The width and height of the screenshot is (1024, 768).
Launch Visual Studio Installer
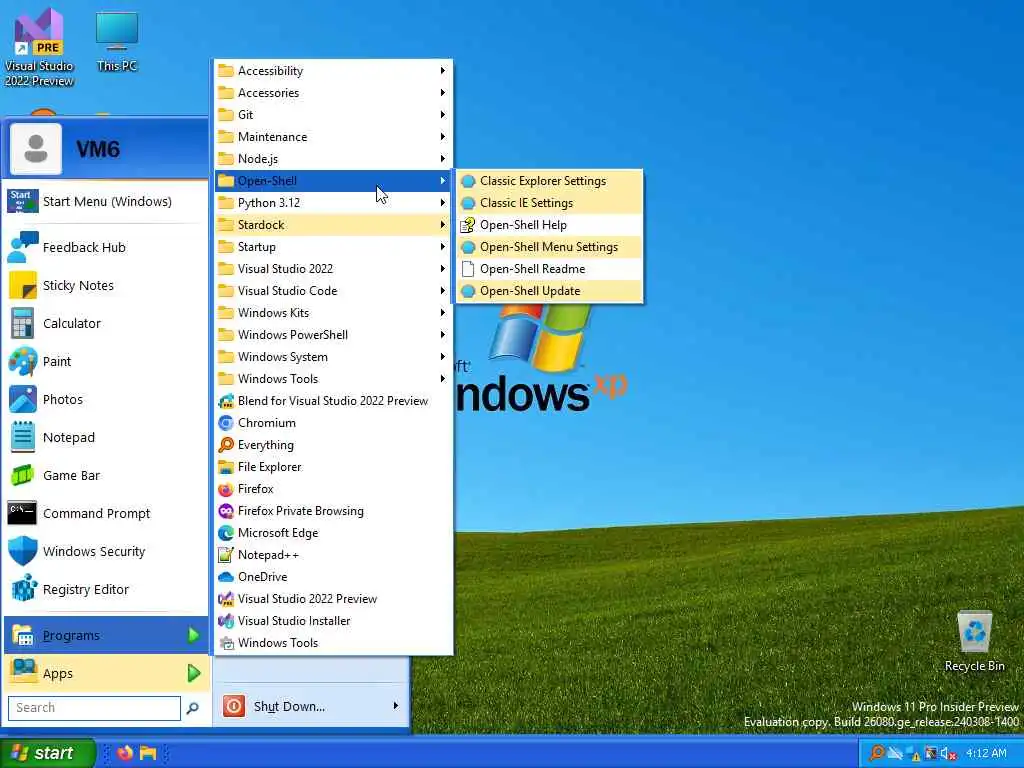(x=334, y=620)
